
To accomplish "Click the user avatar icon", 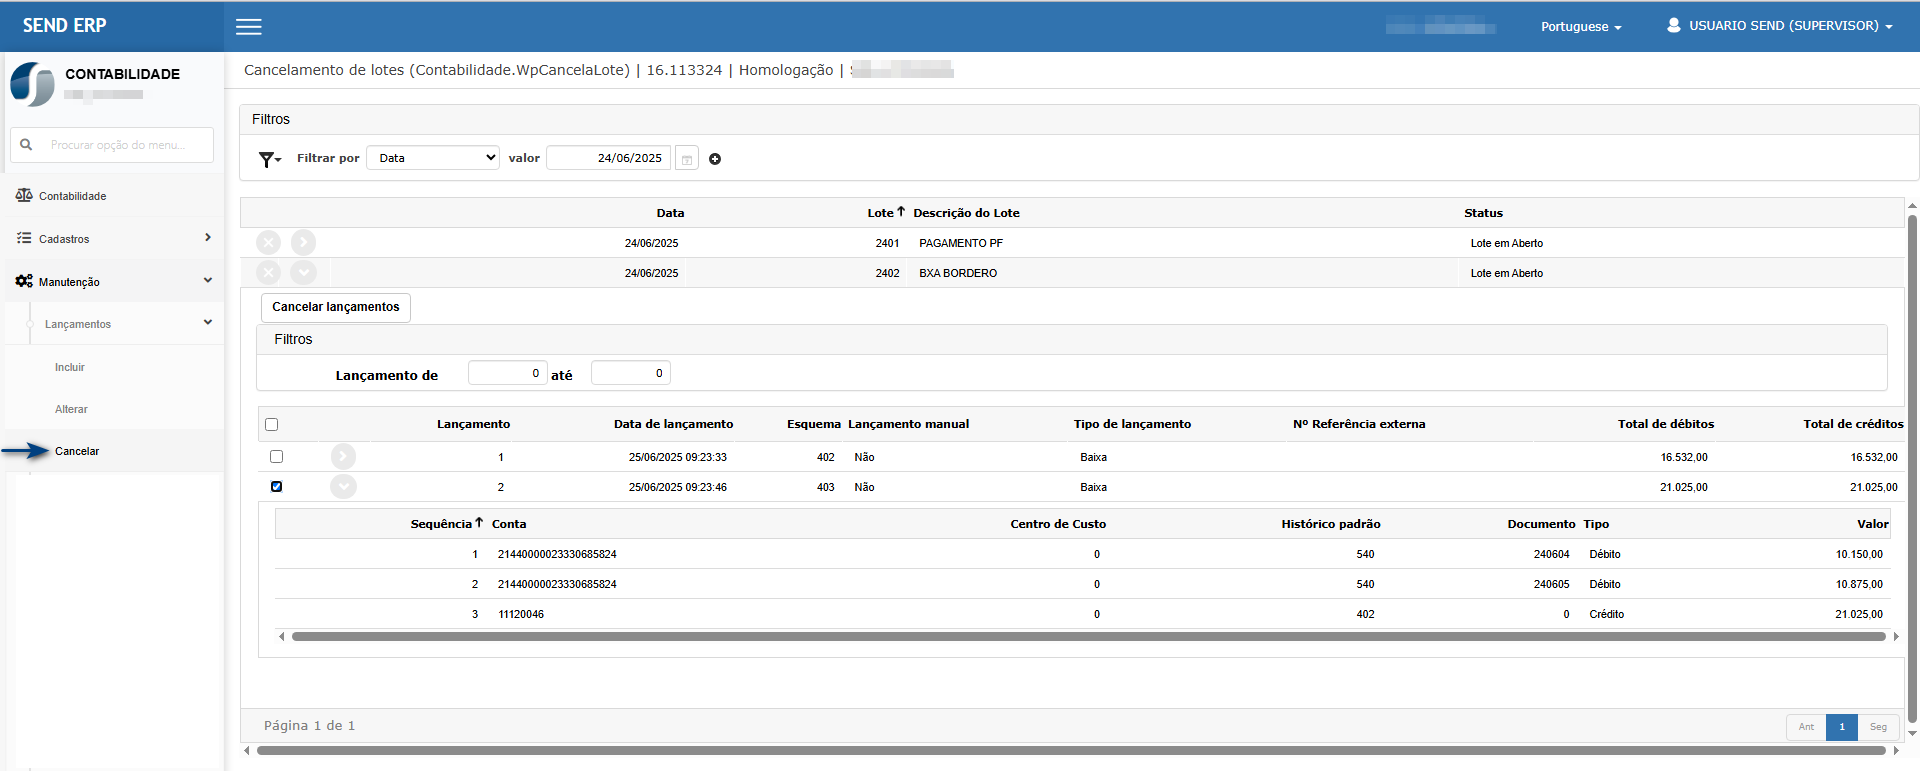I will click(x=1674, y=25).
